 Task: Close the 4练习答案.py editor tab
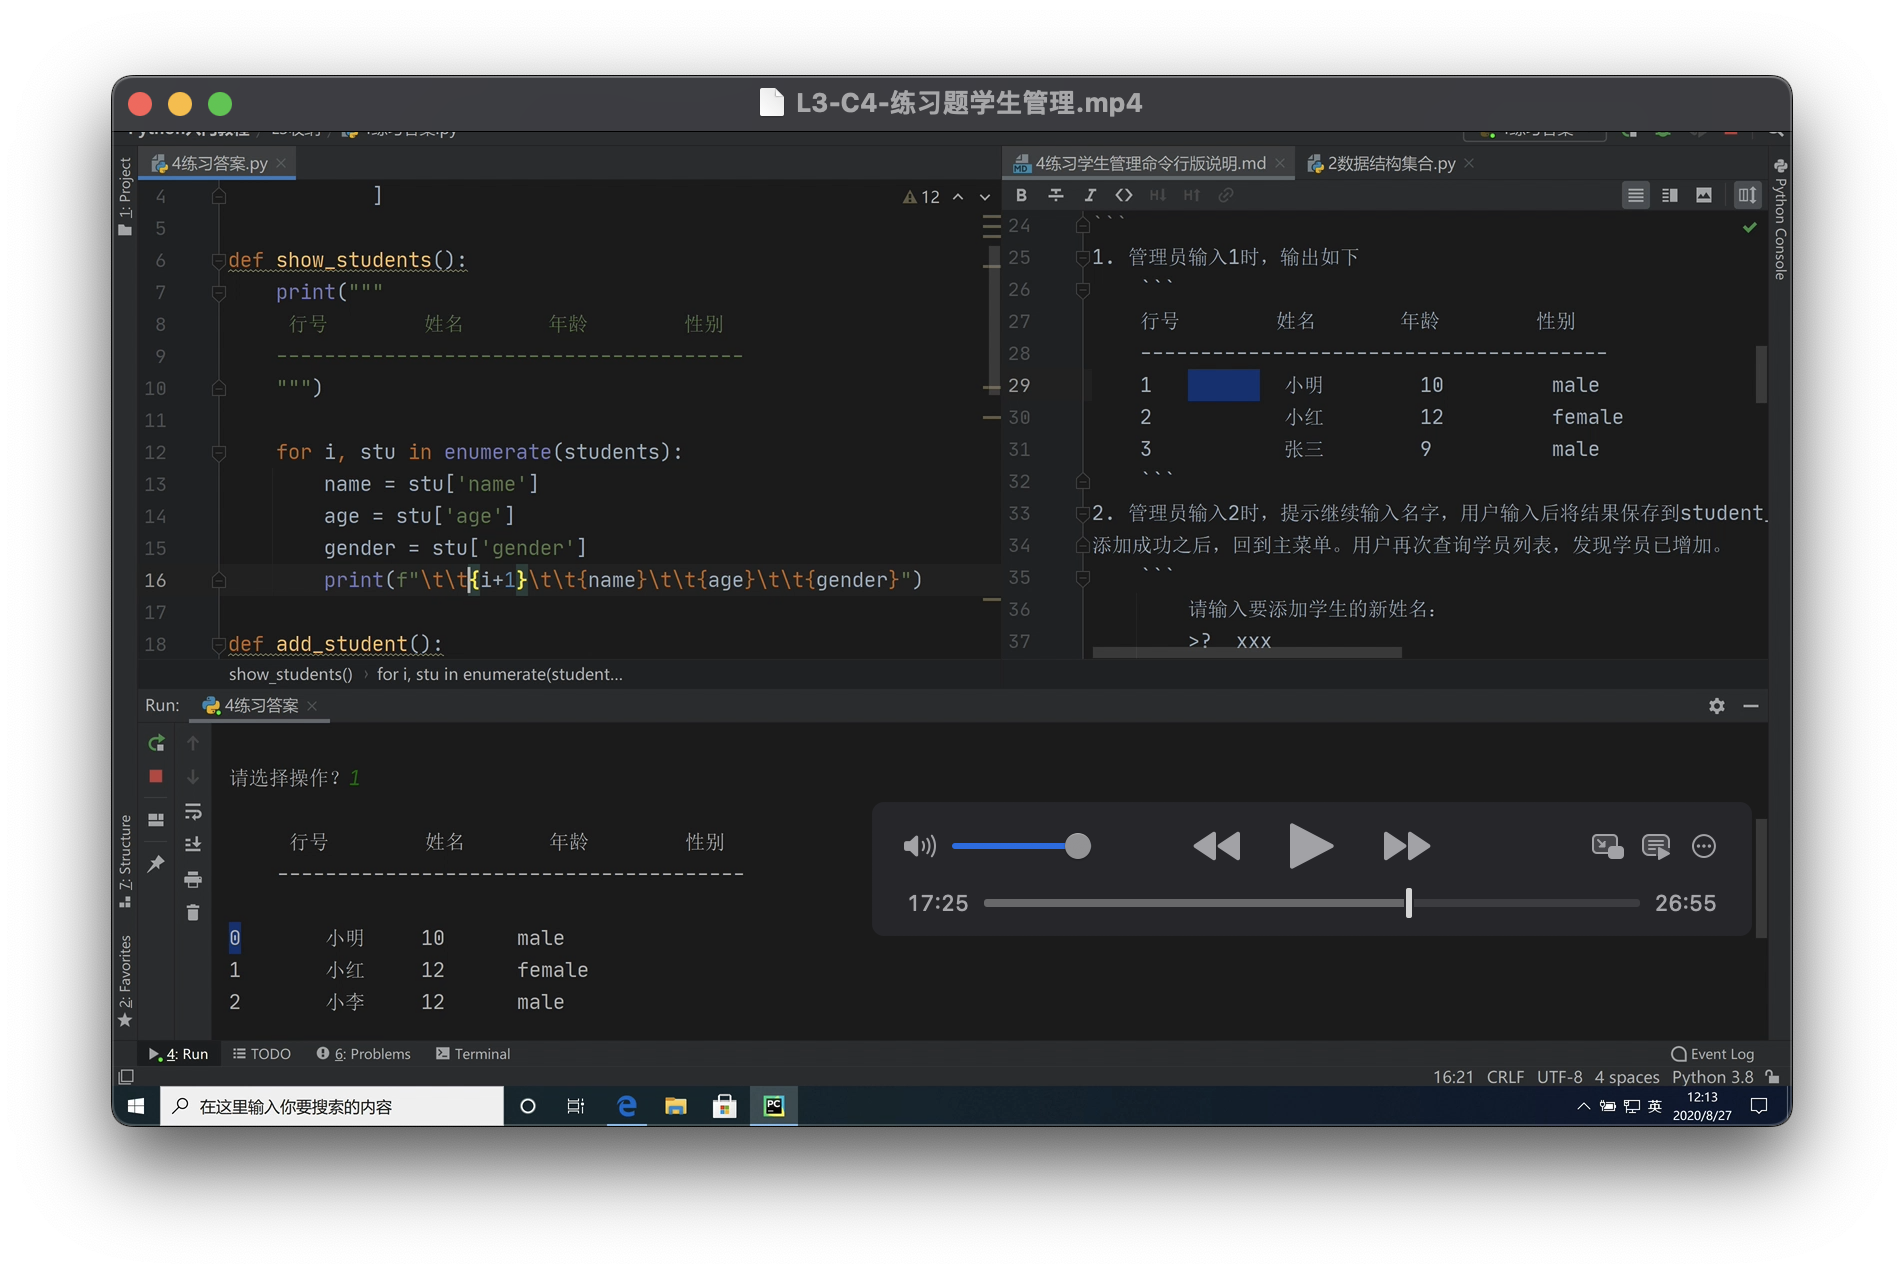pos(282,163)
